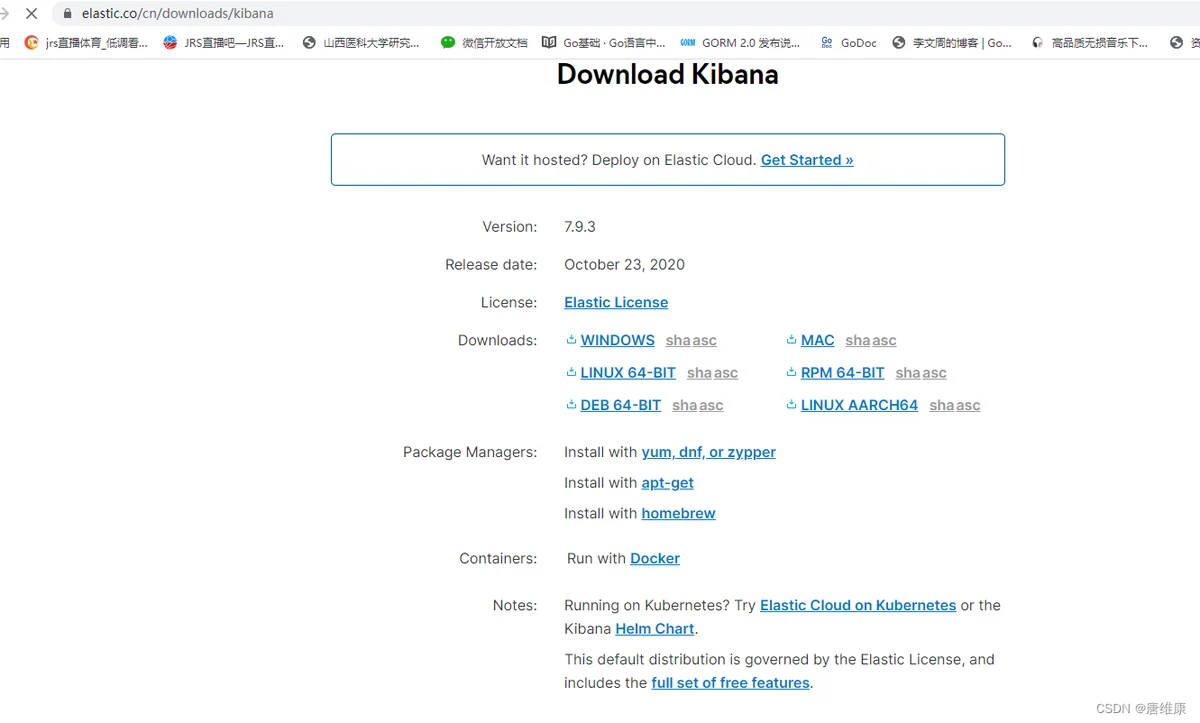Click download icon beside DEB 64-BIT
Image resolution: width=1200 pixels, height=723 pixels.
(x=571, y=405)
